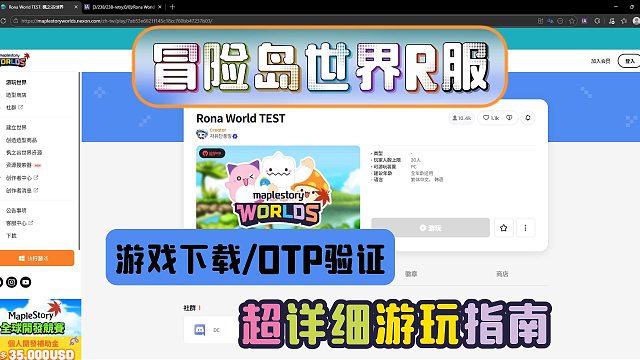Open 创作者消息 external link
The image size is (640, 360).
tap(22, 190)
